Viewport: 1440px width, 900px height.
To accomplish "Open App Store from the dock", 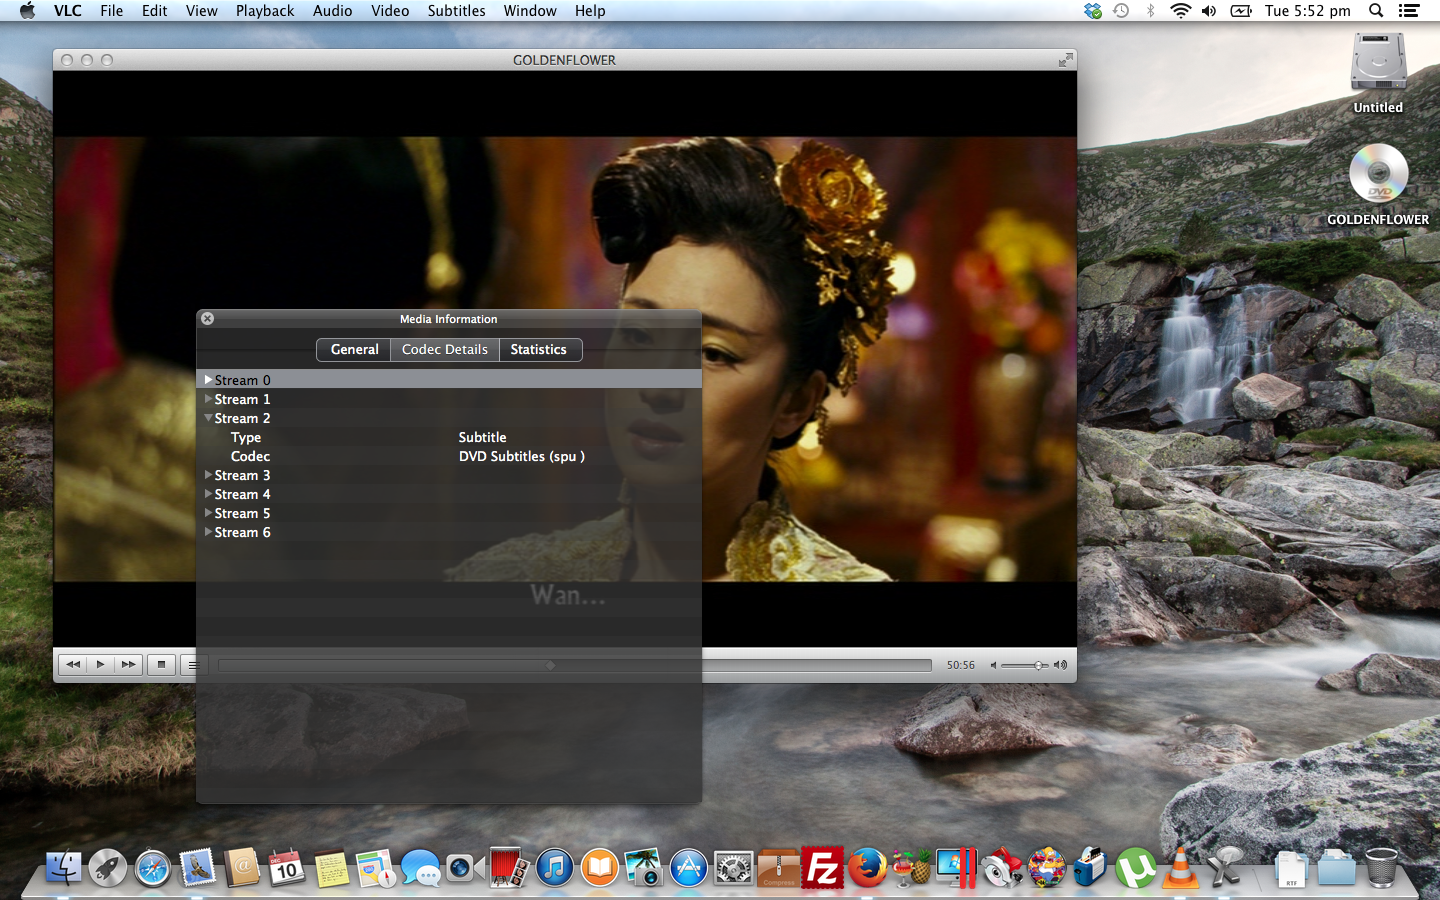I will coord(688,868).
